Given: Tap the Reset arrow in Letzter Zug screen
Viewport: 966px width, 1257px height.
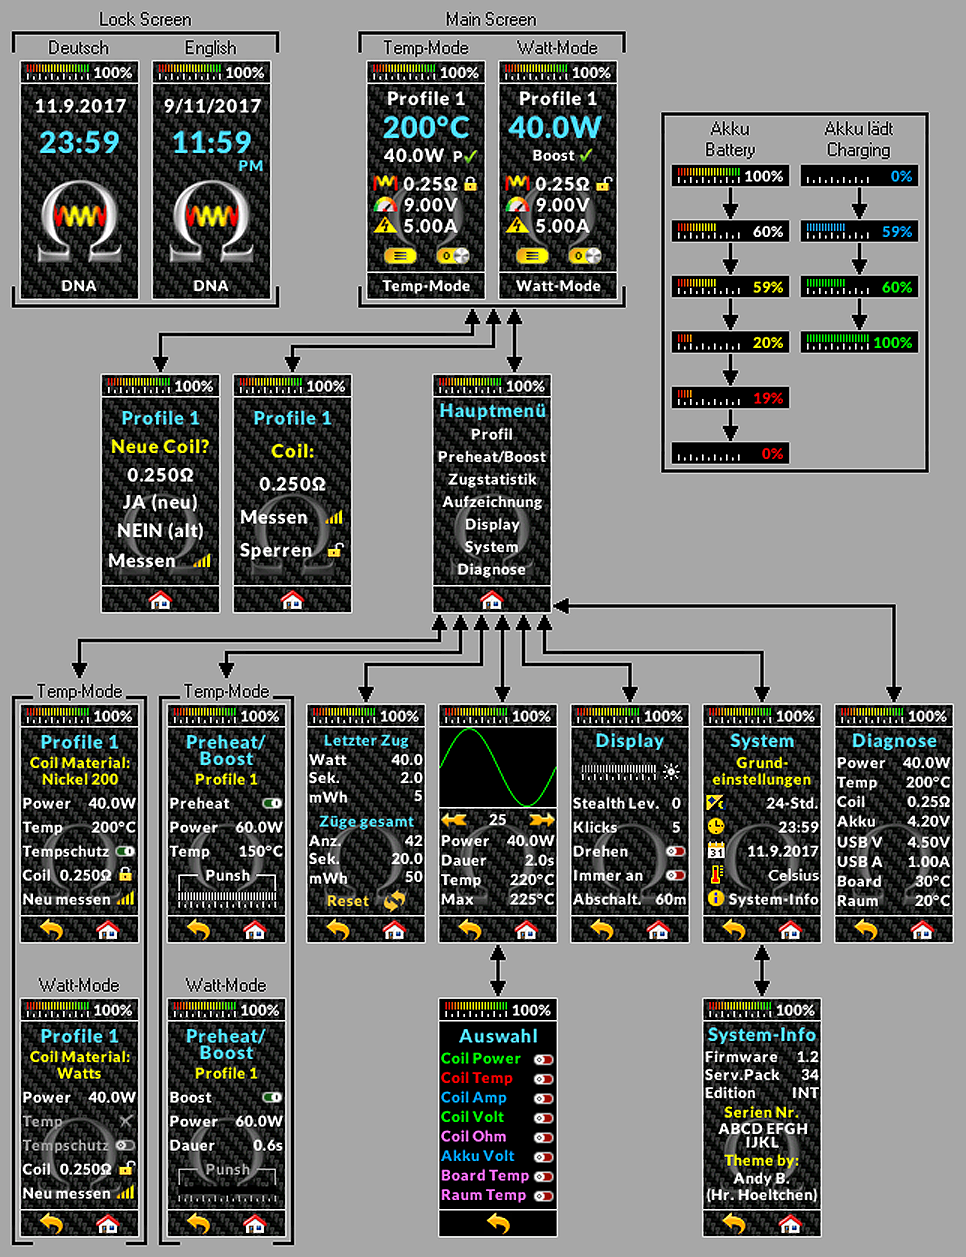Looking at the screenshot, I should 395,900.
